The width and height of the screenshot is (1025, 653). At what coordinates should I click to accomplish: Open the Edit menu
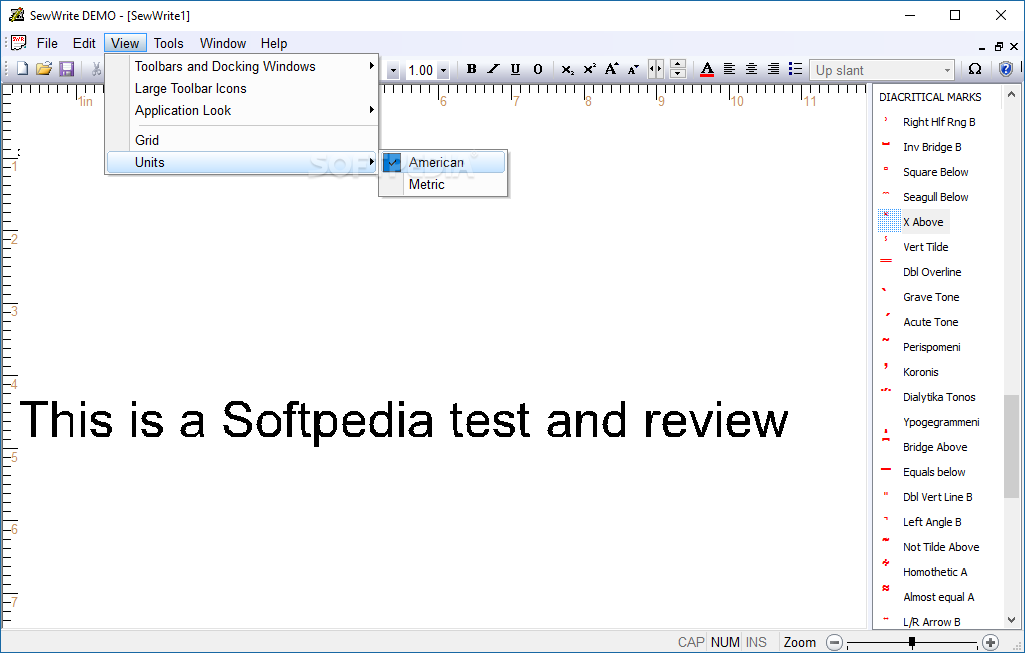pyautogui.click(x=84, y=43)
